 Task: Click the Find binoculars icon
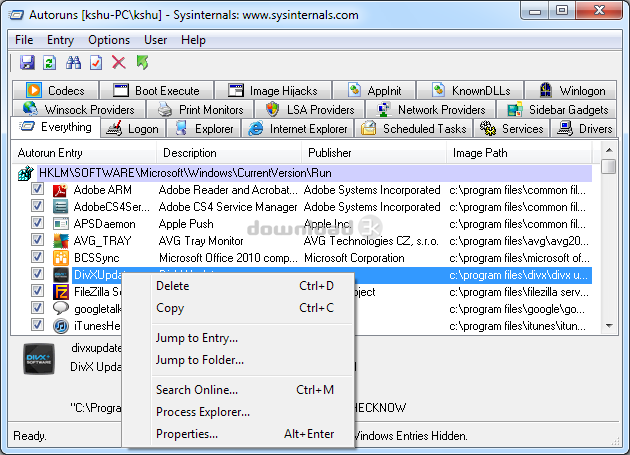[x=73, y=63]
